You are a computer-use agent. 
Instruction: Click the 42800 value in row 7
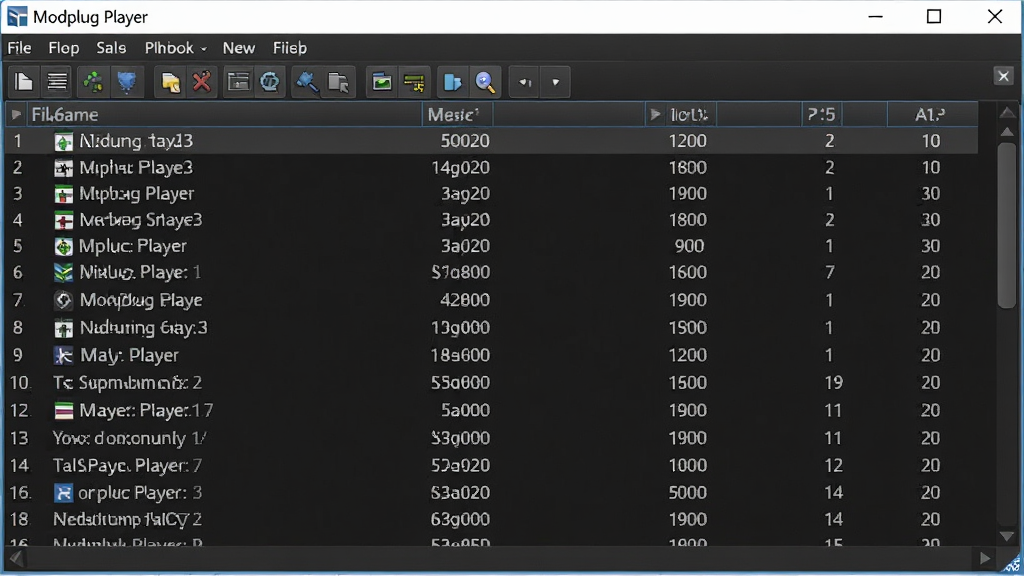pyautogui.click(x=465, y=300)
